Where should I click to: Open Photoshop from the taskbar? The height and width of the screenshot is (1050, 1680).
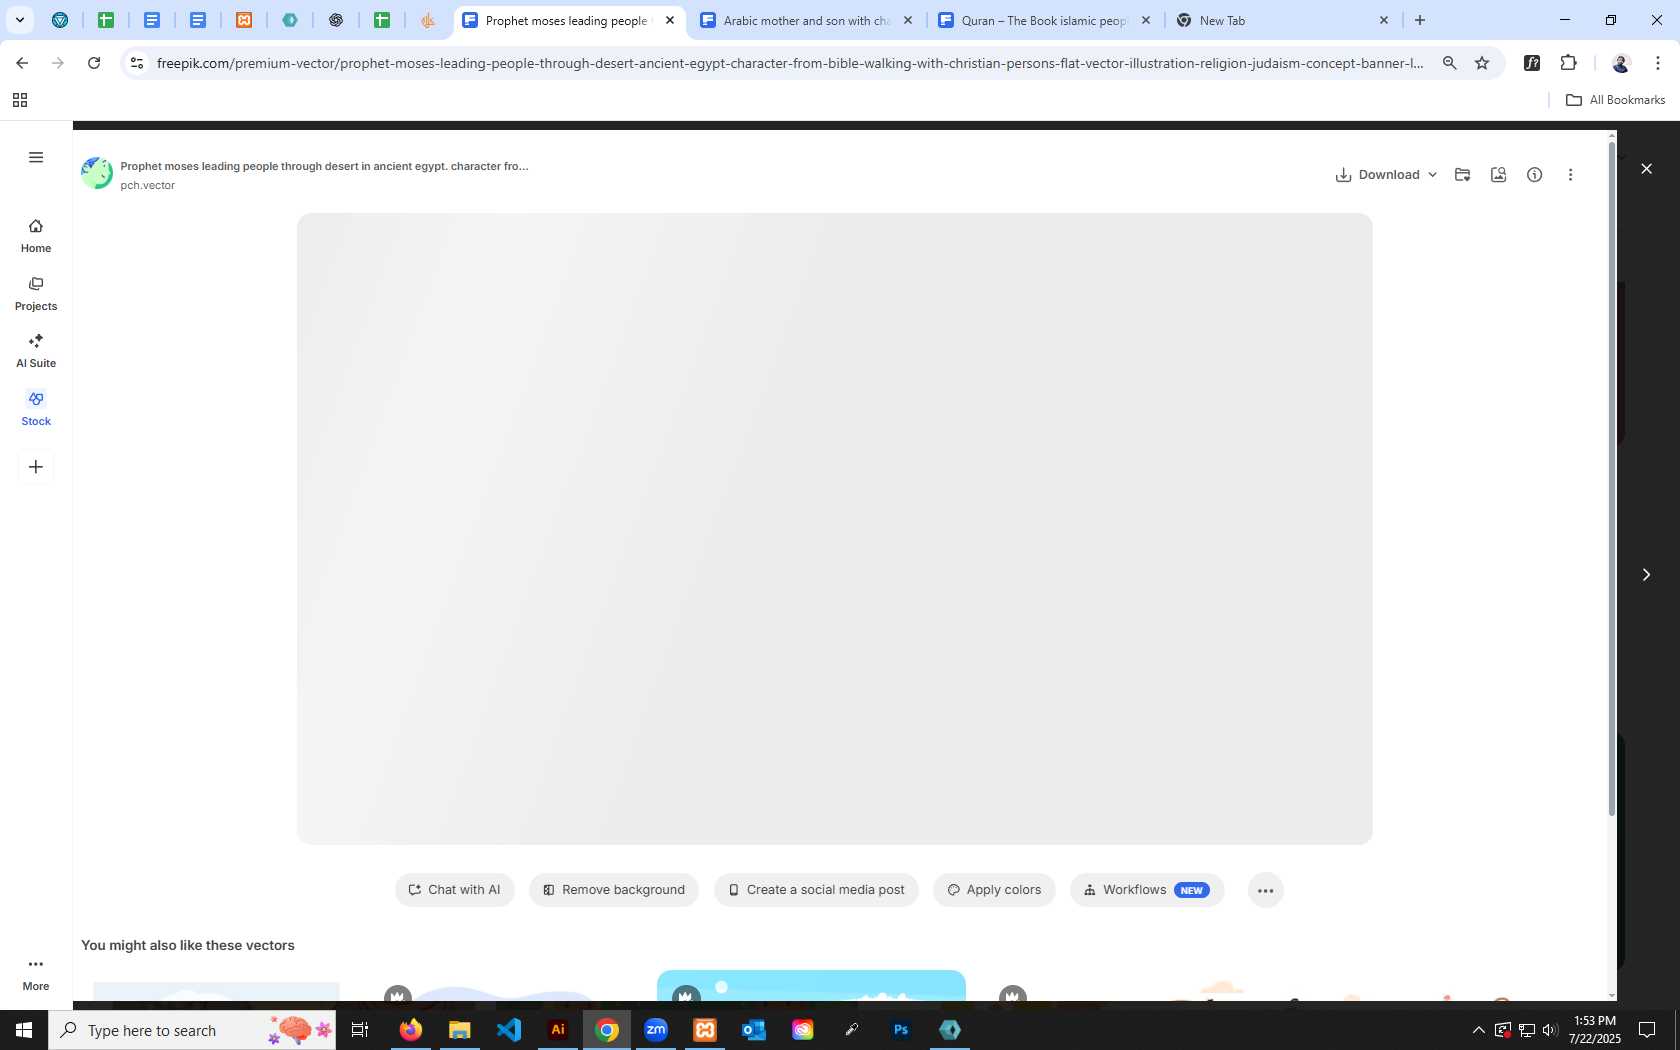click(x=901, y=1030)
